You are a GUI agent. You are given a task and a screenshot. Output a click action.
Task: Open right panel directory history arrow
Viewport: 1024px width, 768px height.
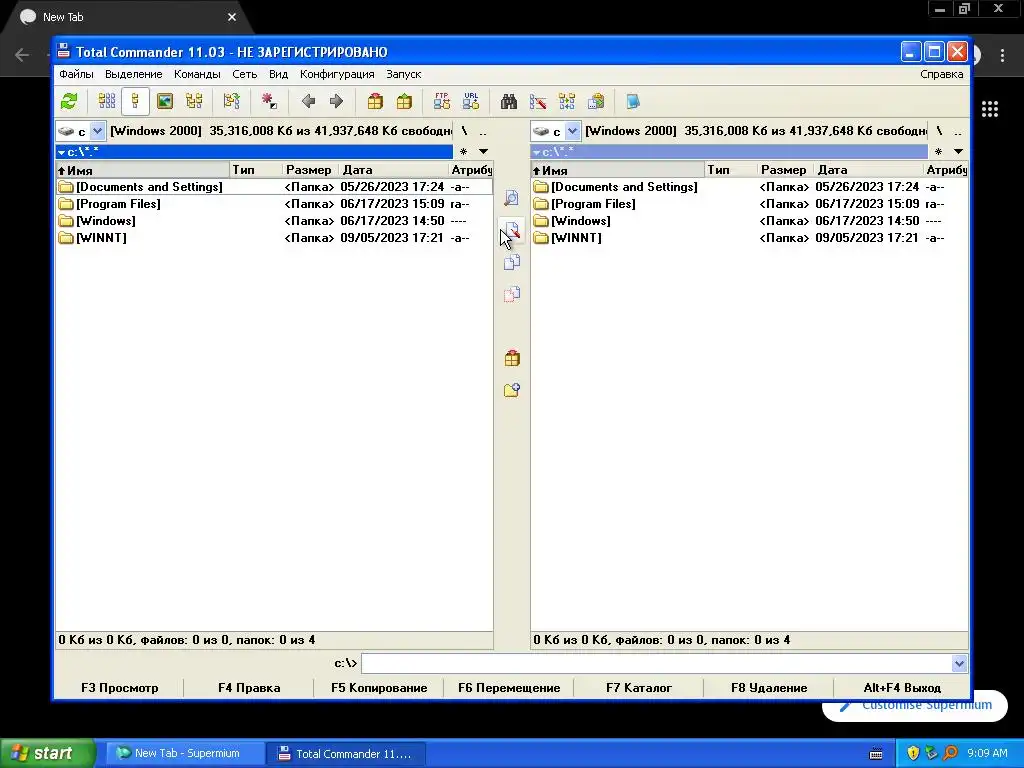tap(958, 152)
